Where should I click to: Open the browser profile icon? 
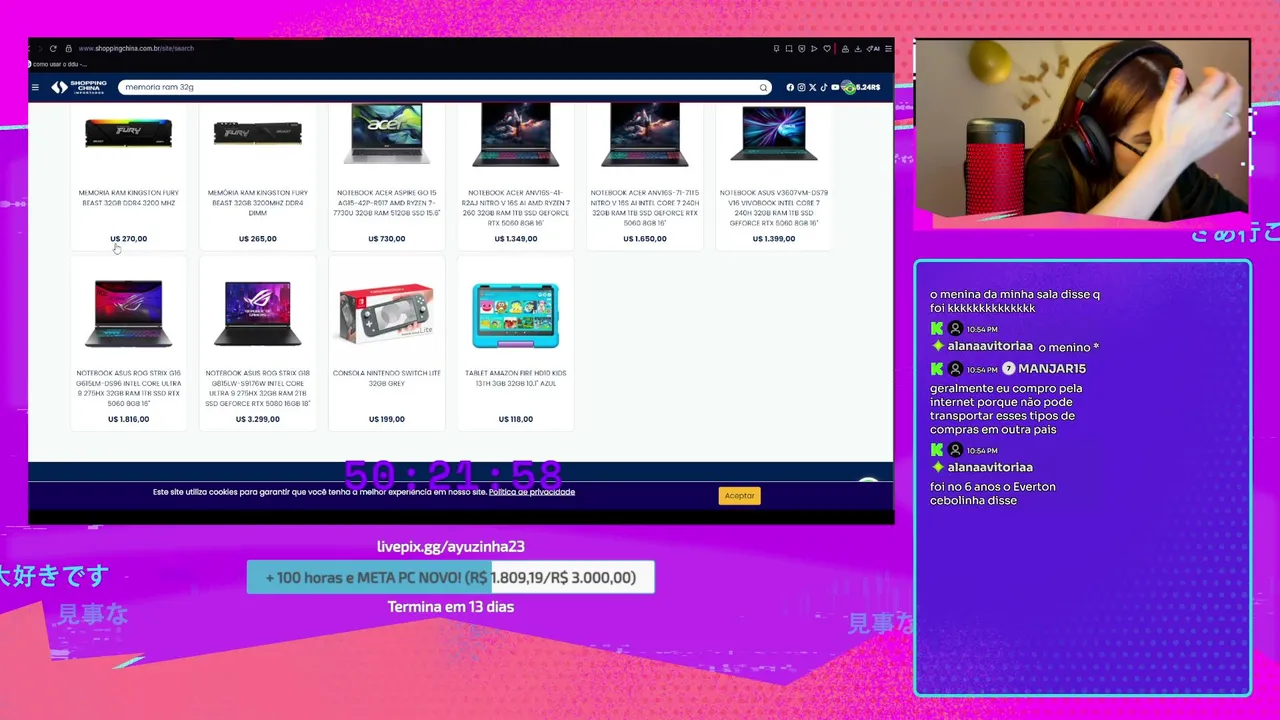coord(845,48)
